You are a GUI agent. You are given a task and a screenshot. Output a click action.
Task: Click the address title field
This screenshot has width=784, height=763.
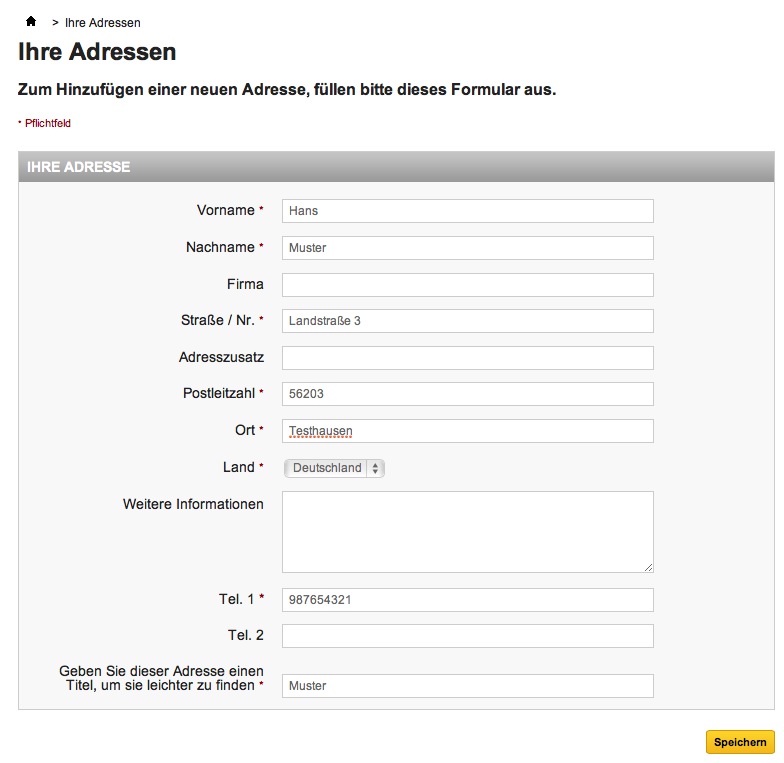point(467,686)
